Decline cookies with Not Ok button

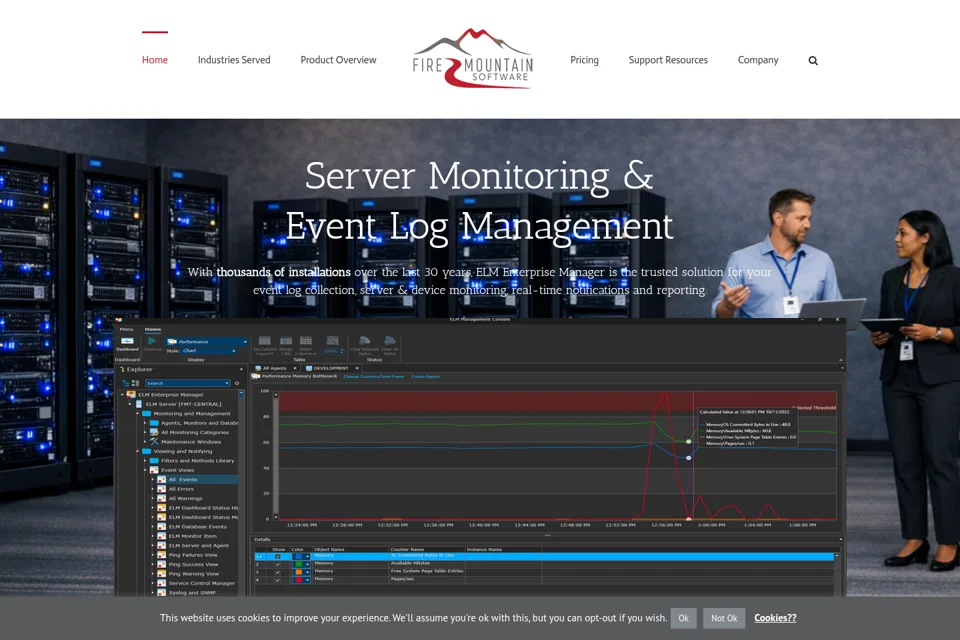point(724,619)
